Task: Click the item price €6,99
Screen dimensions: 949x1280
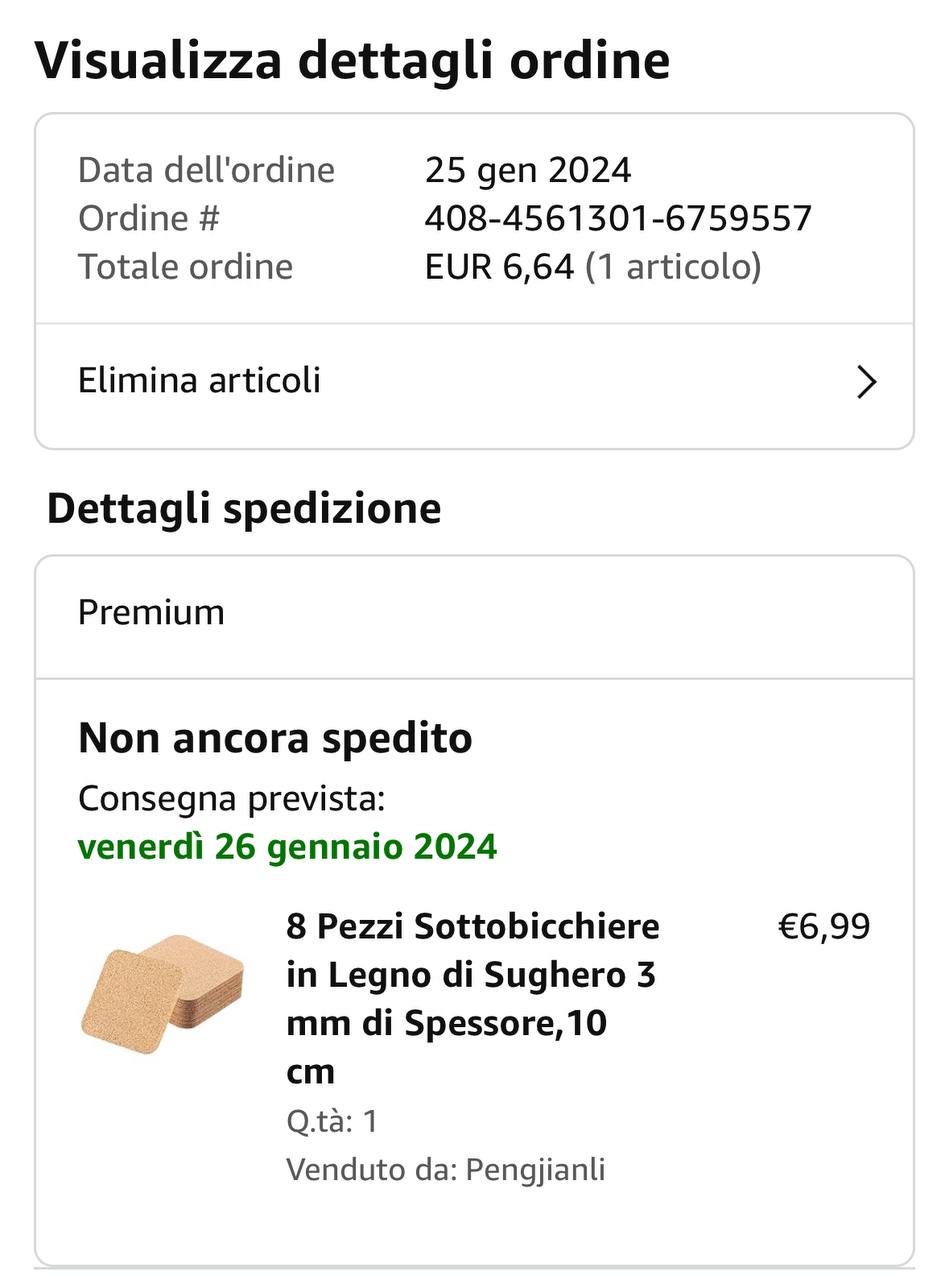Action: 824,927
